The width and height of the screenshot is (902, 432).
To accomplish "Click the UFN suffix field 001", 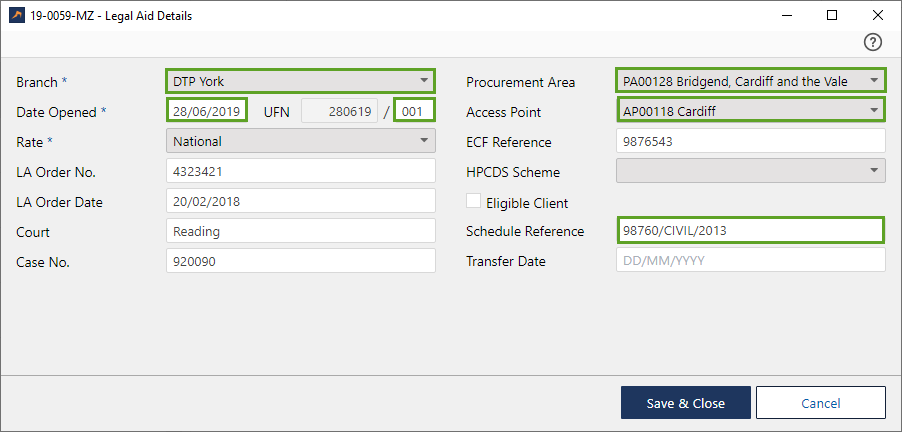I will (x=414, y=111).
